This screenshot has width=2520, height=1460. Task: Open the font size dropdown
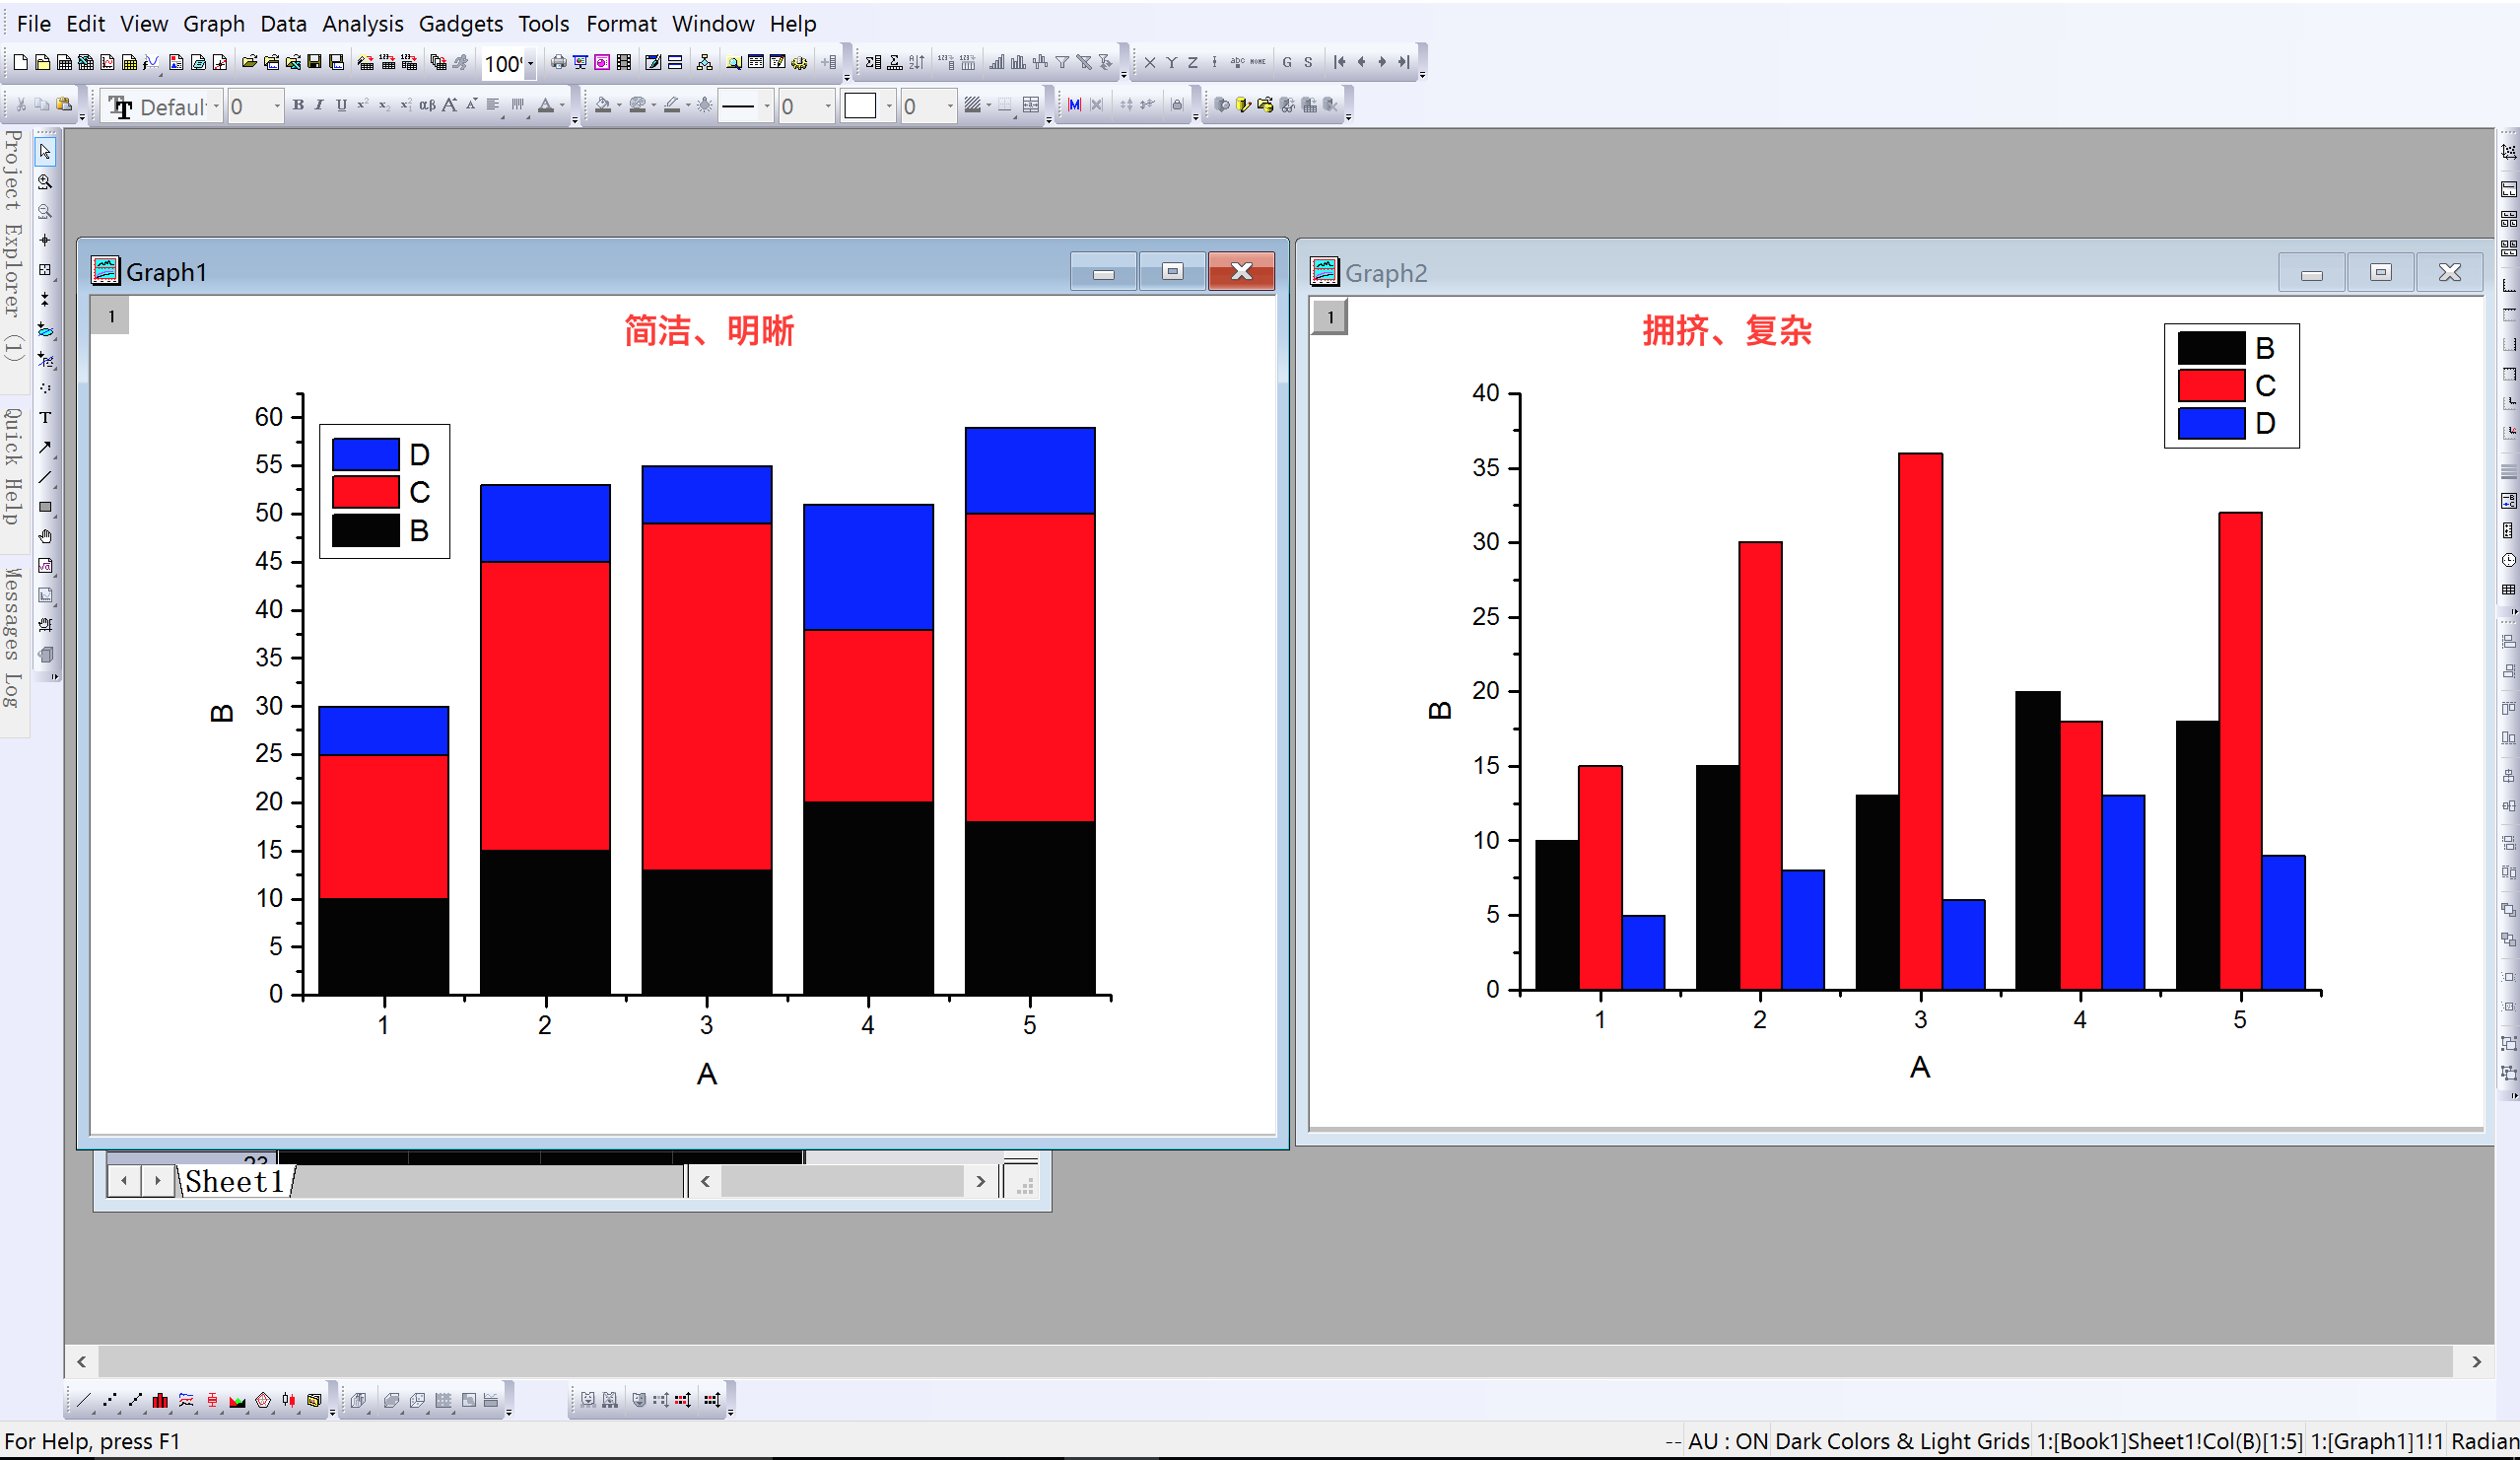[277, 106]
